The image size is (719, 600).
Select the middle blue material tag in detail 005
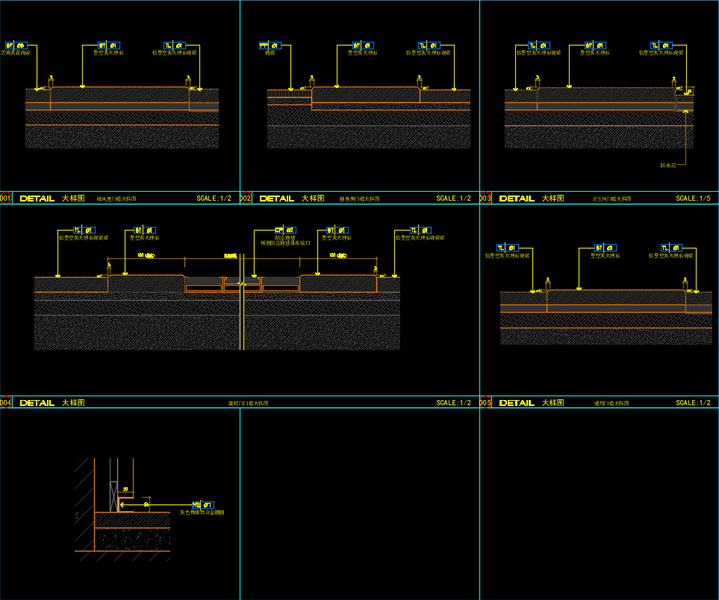[x=605, y=248]
